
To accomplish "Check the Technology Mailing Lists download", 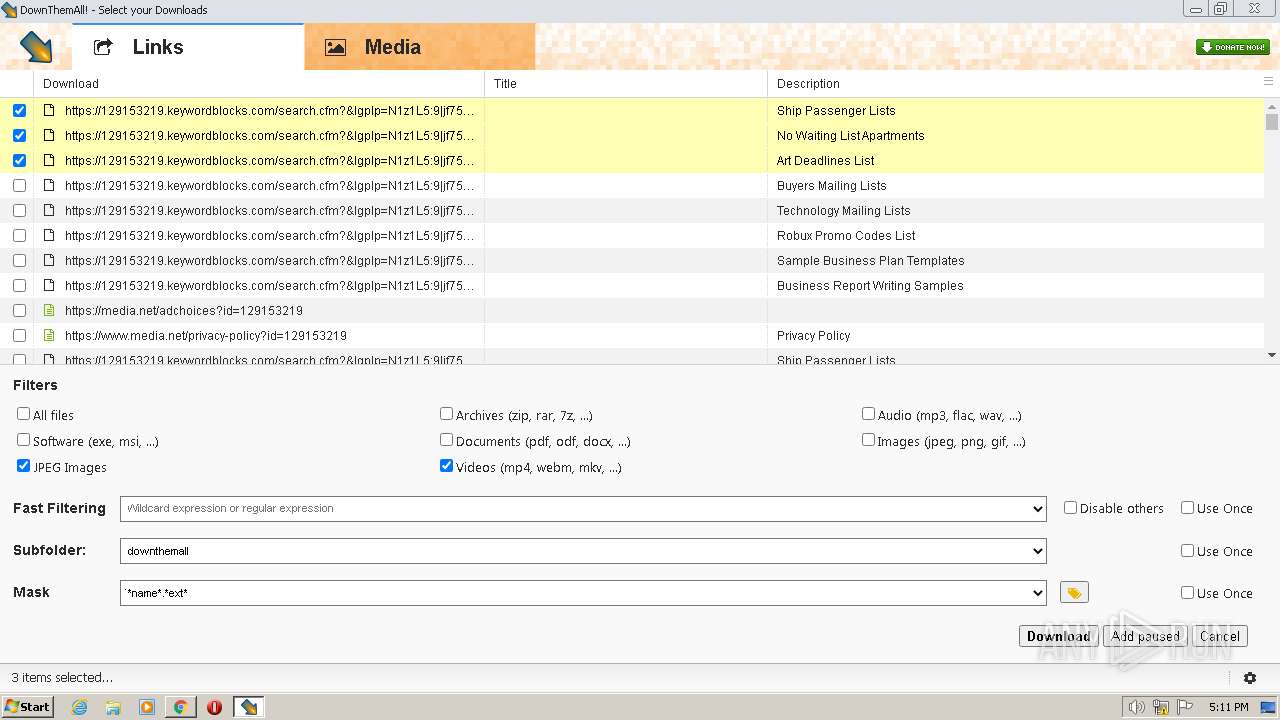I will coord(19,210).
